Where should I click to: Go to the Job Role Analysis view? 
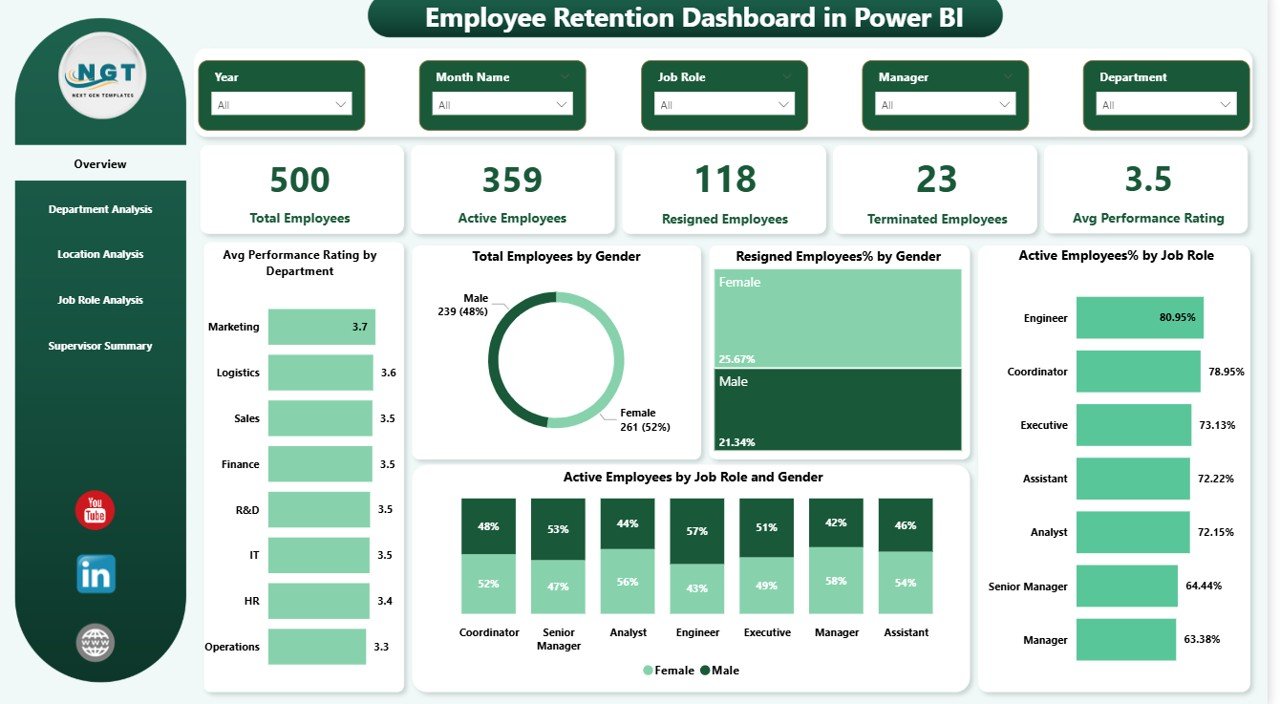[x=100, y=299]
